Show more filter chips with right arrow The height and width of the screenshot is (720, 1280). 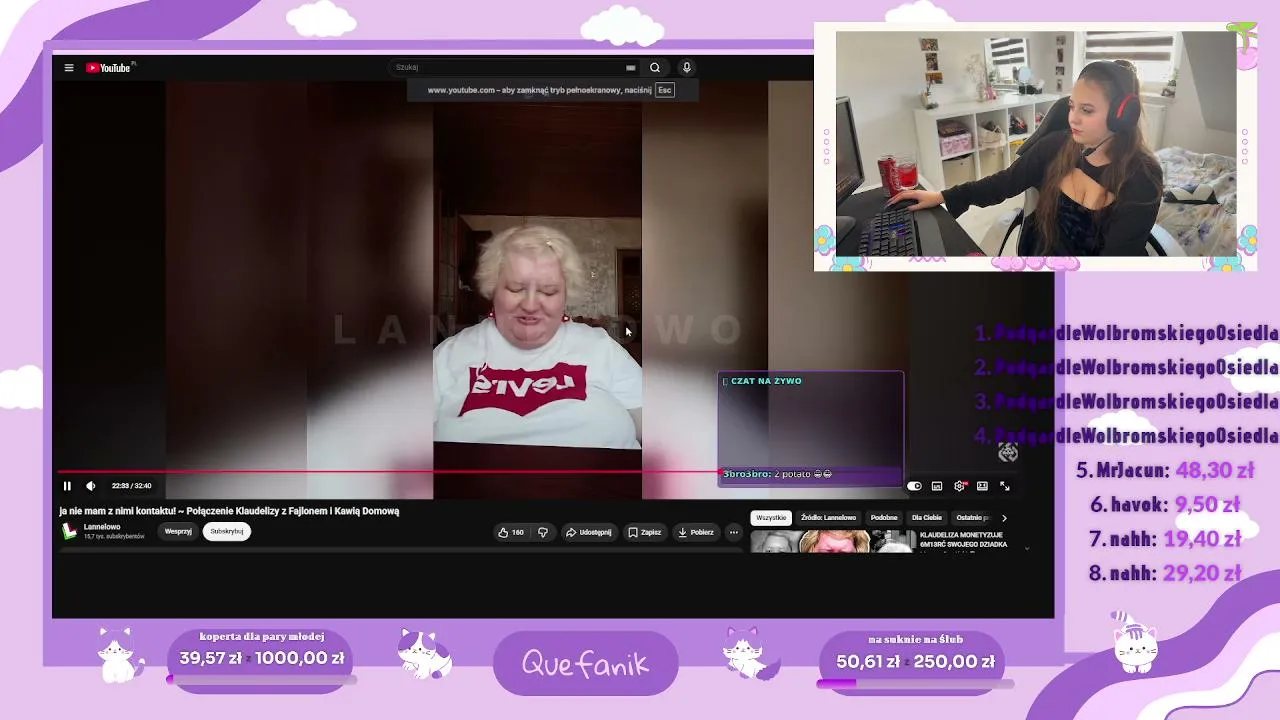coord(1004,518)
